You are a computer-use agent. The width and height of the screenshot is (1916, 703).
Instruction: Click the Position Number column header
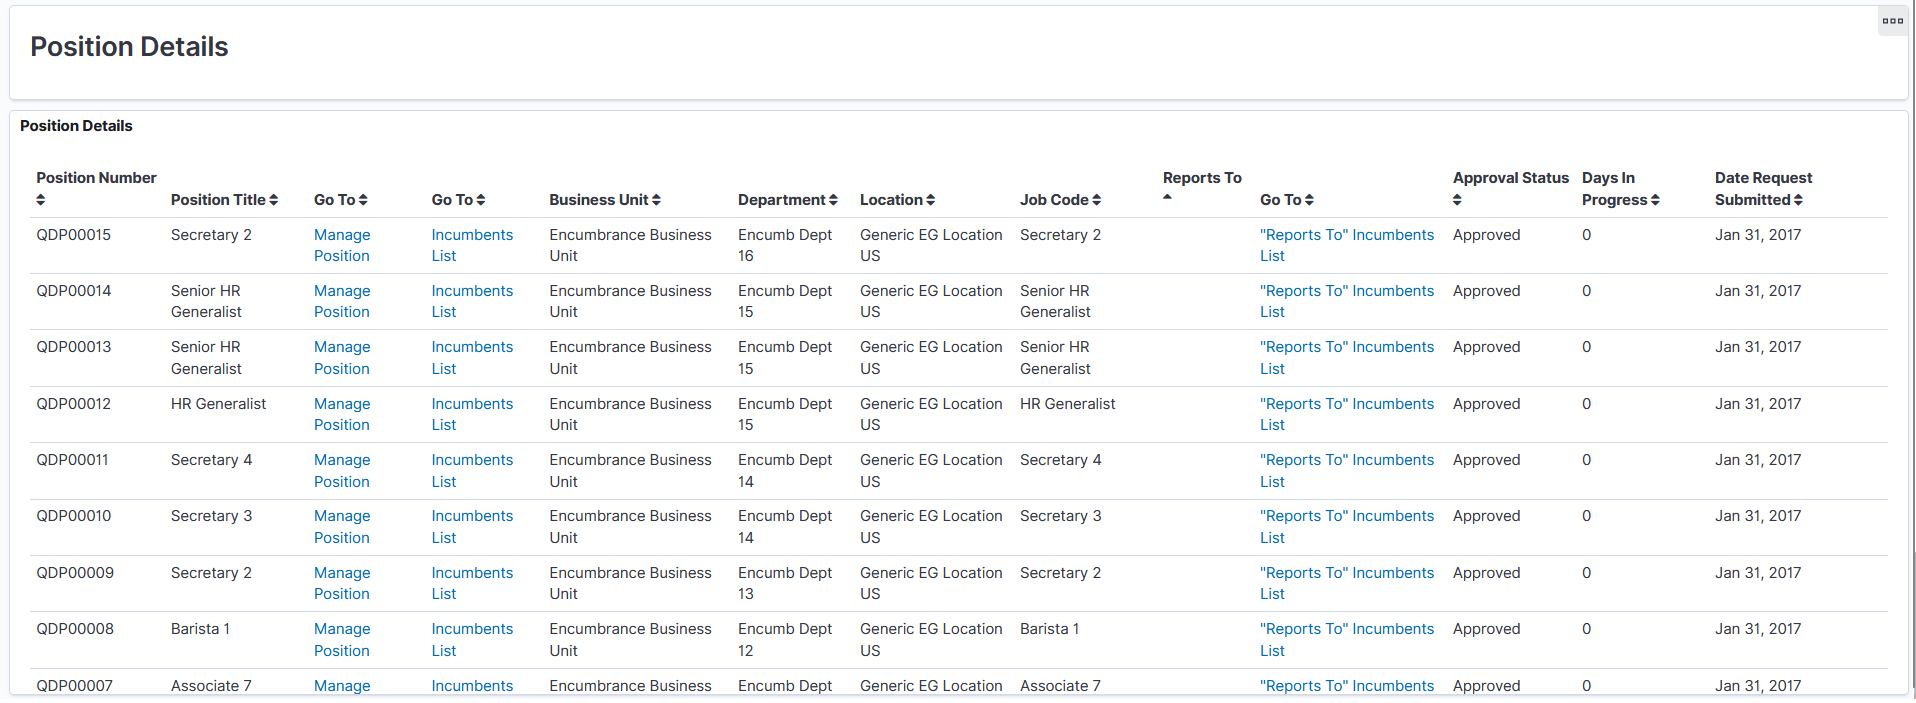click(96, 178)
